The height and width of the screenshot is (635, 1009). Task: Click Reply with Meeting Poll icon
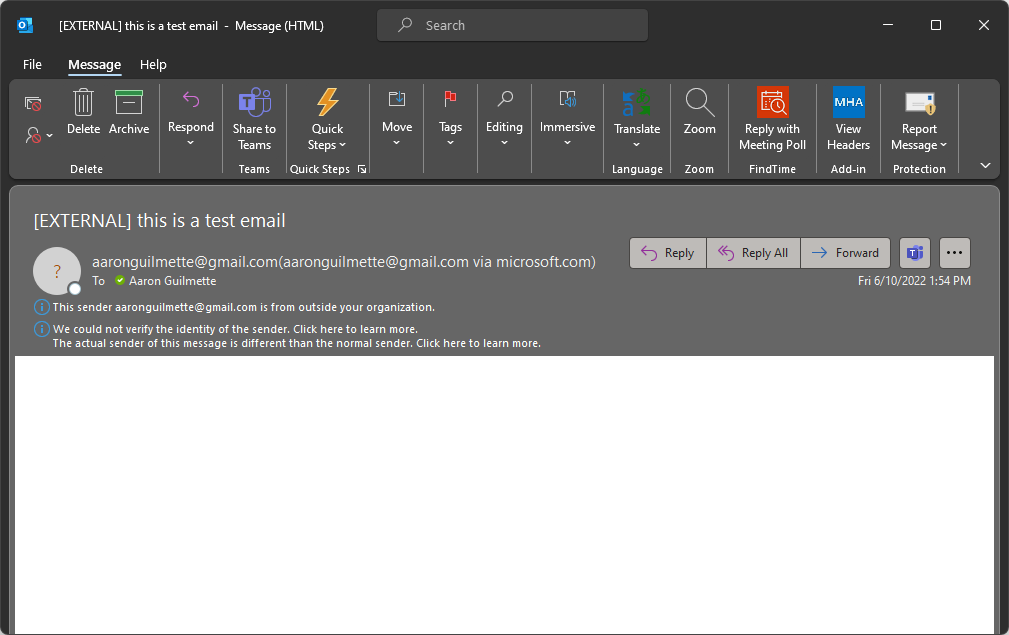point(772,103)
